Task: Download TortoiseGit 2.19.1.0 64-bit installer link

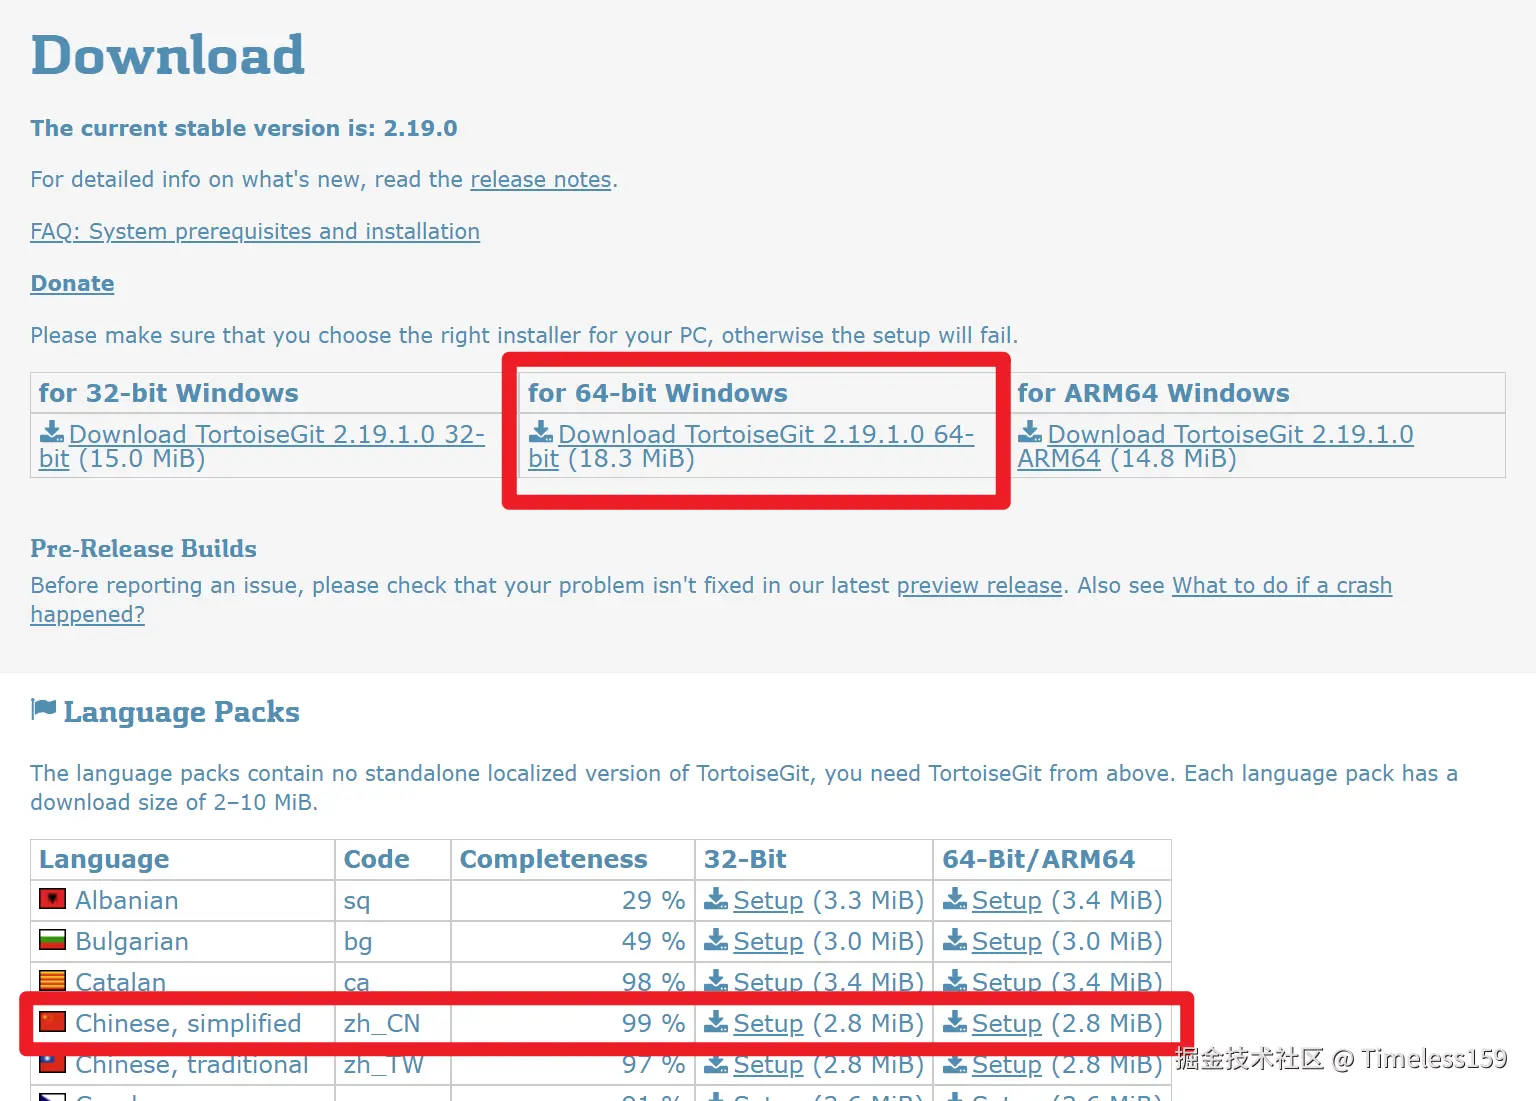Action: point(750,446)
